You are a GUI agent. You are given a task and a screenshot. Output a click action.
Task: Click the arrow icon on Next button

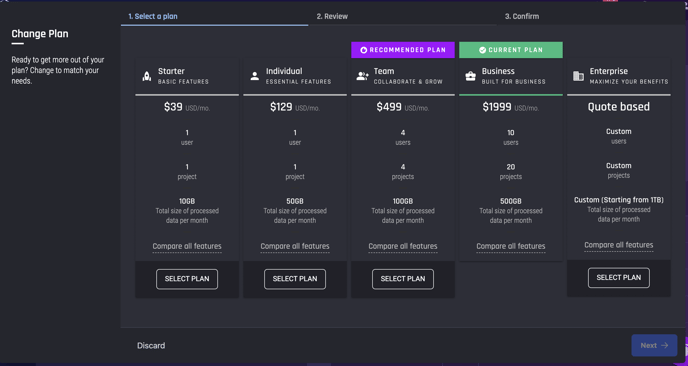(x=664, y=345)
